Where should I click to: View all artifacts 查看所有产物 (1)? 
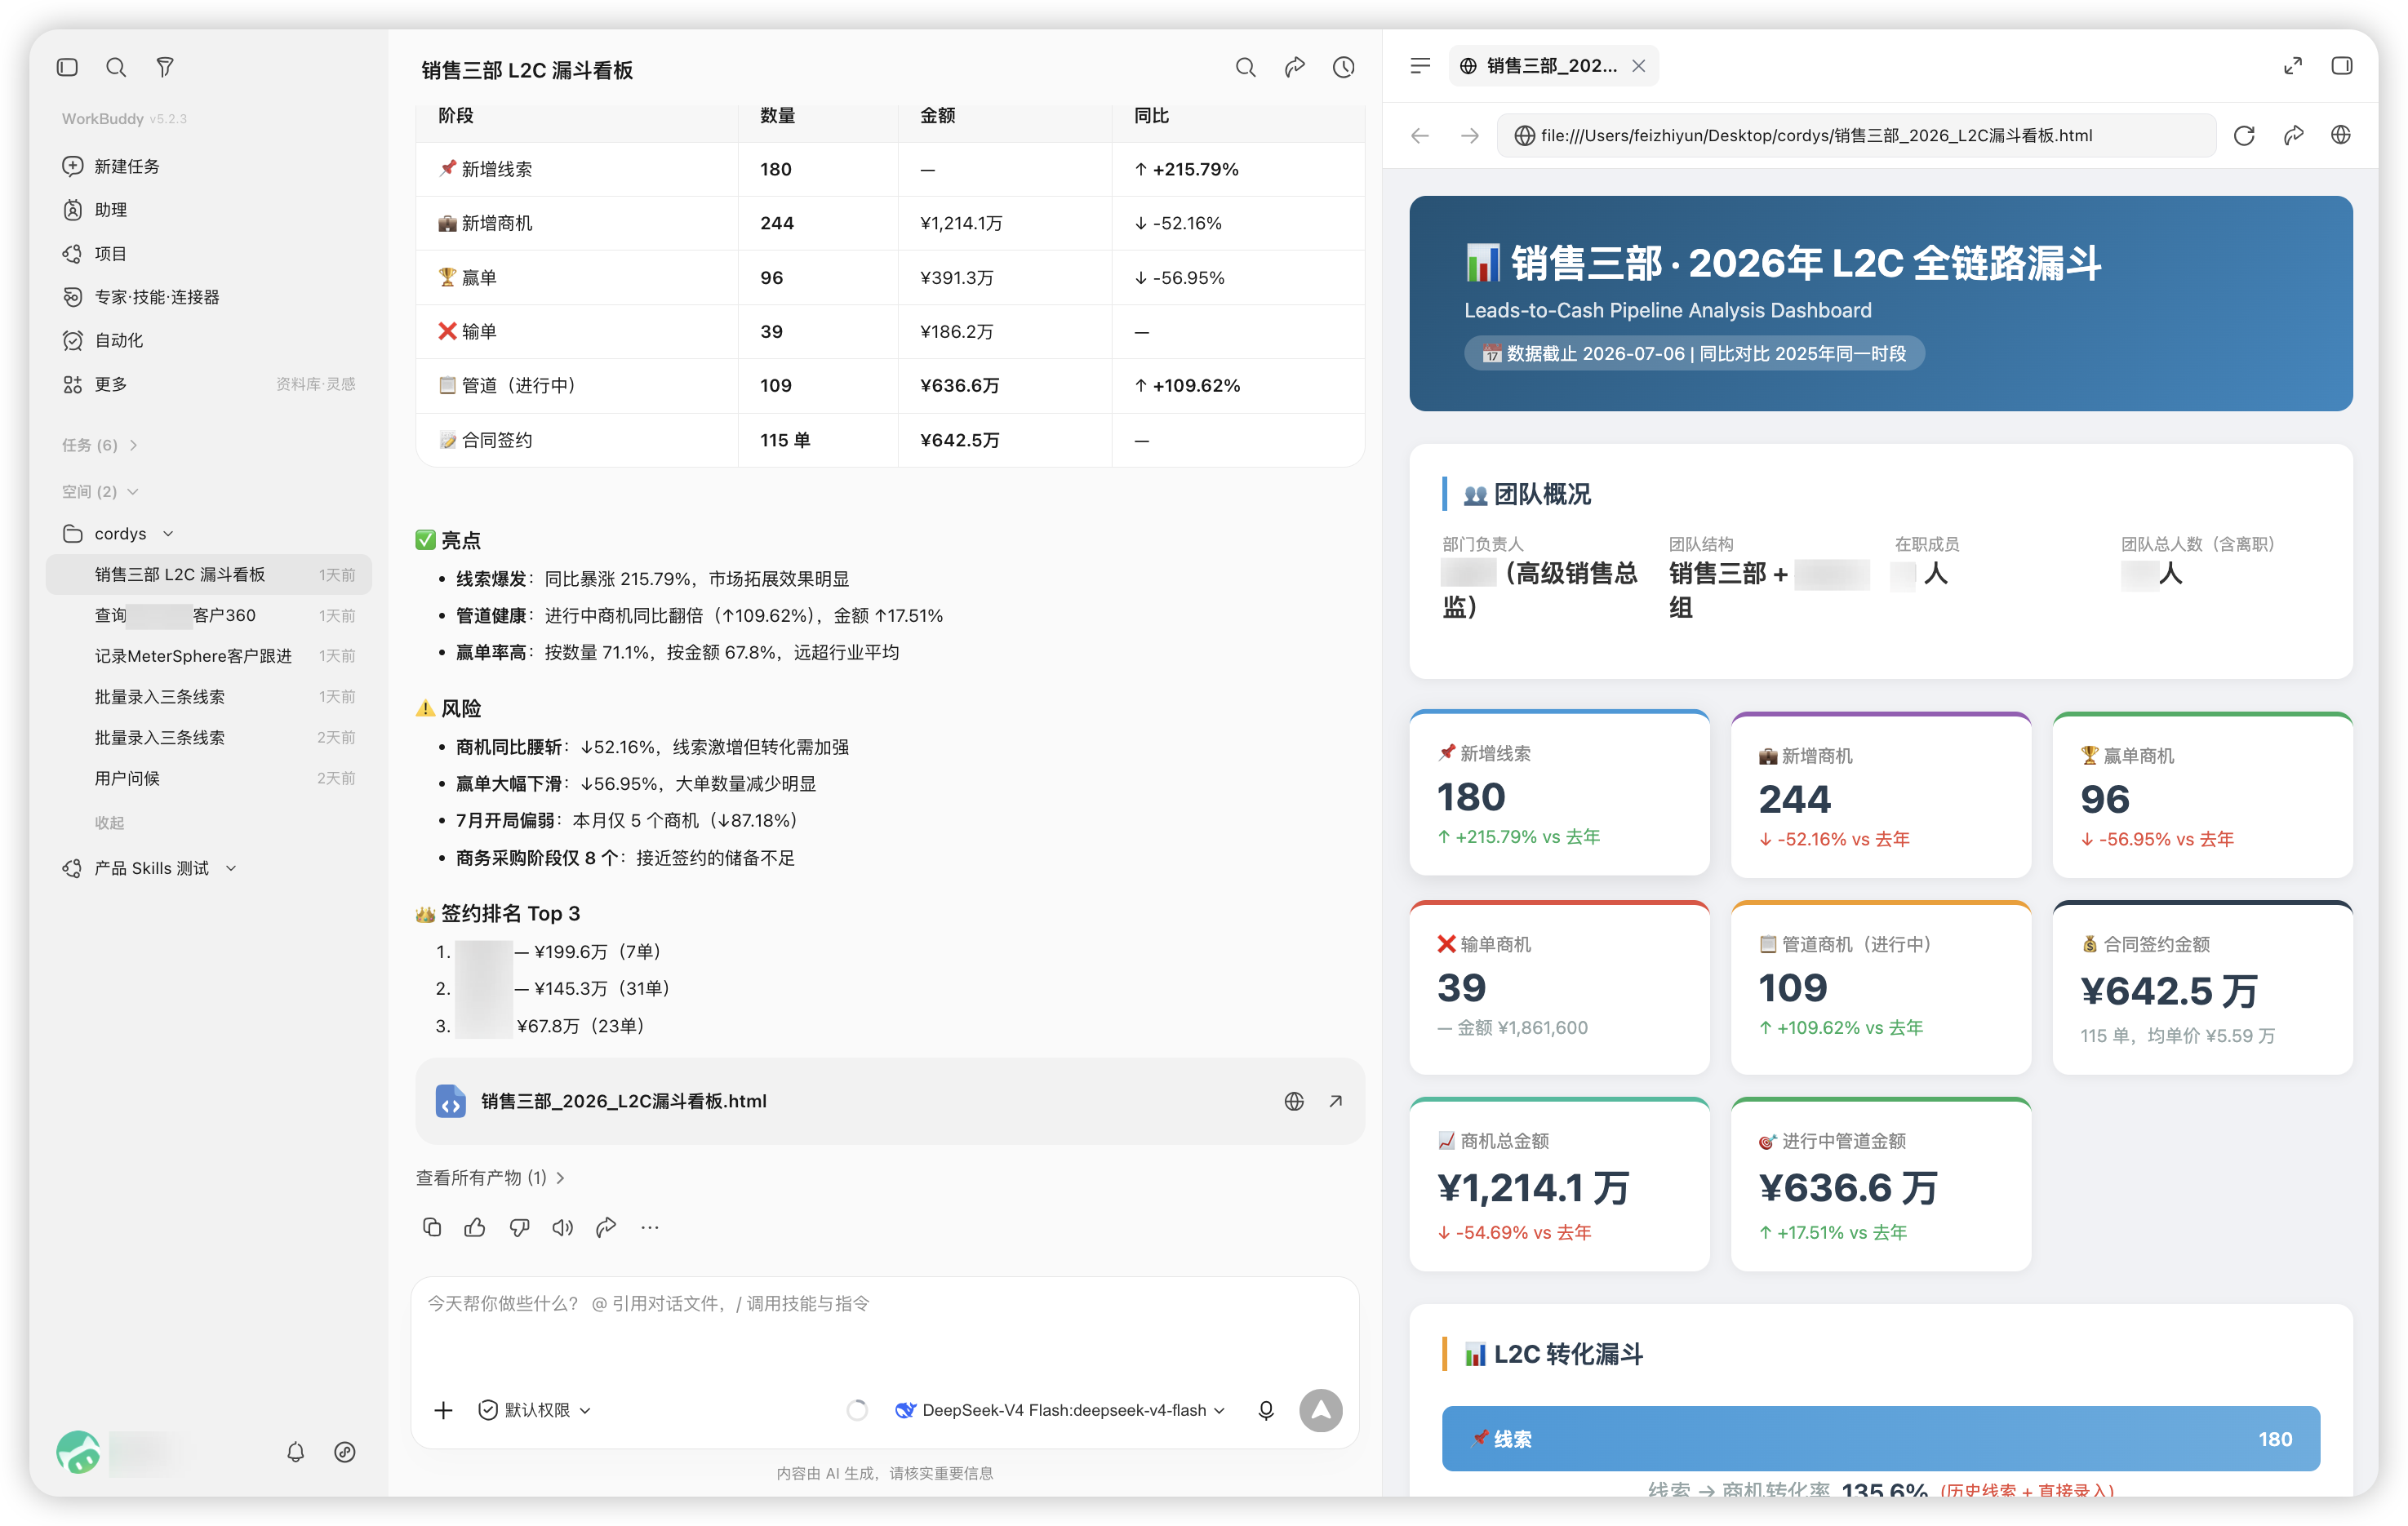tap(490, 1178)
